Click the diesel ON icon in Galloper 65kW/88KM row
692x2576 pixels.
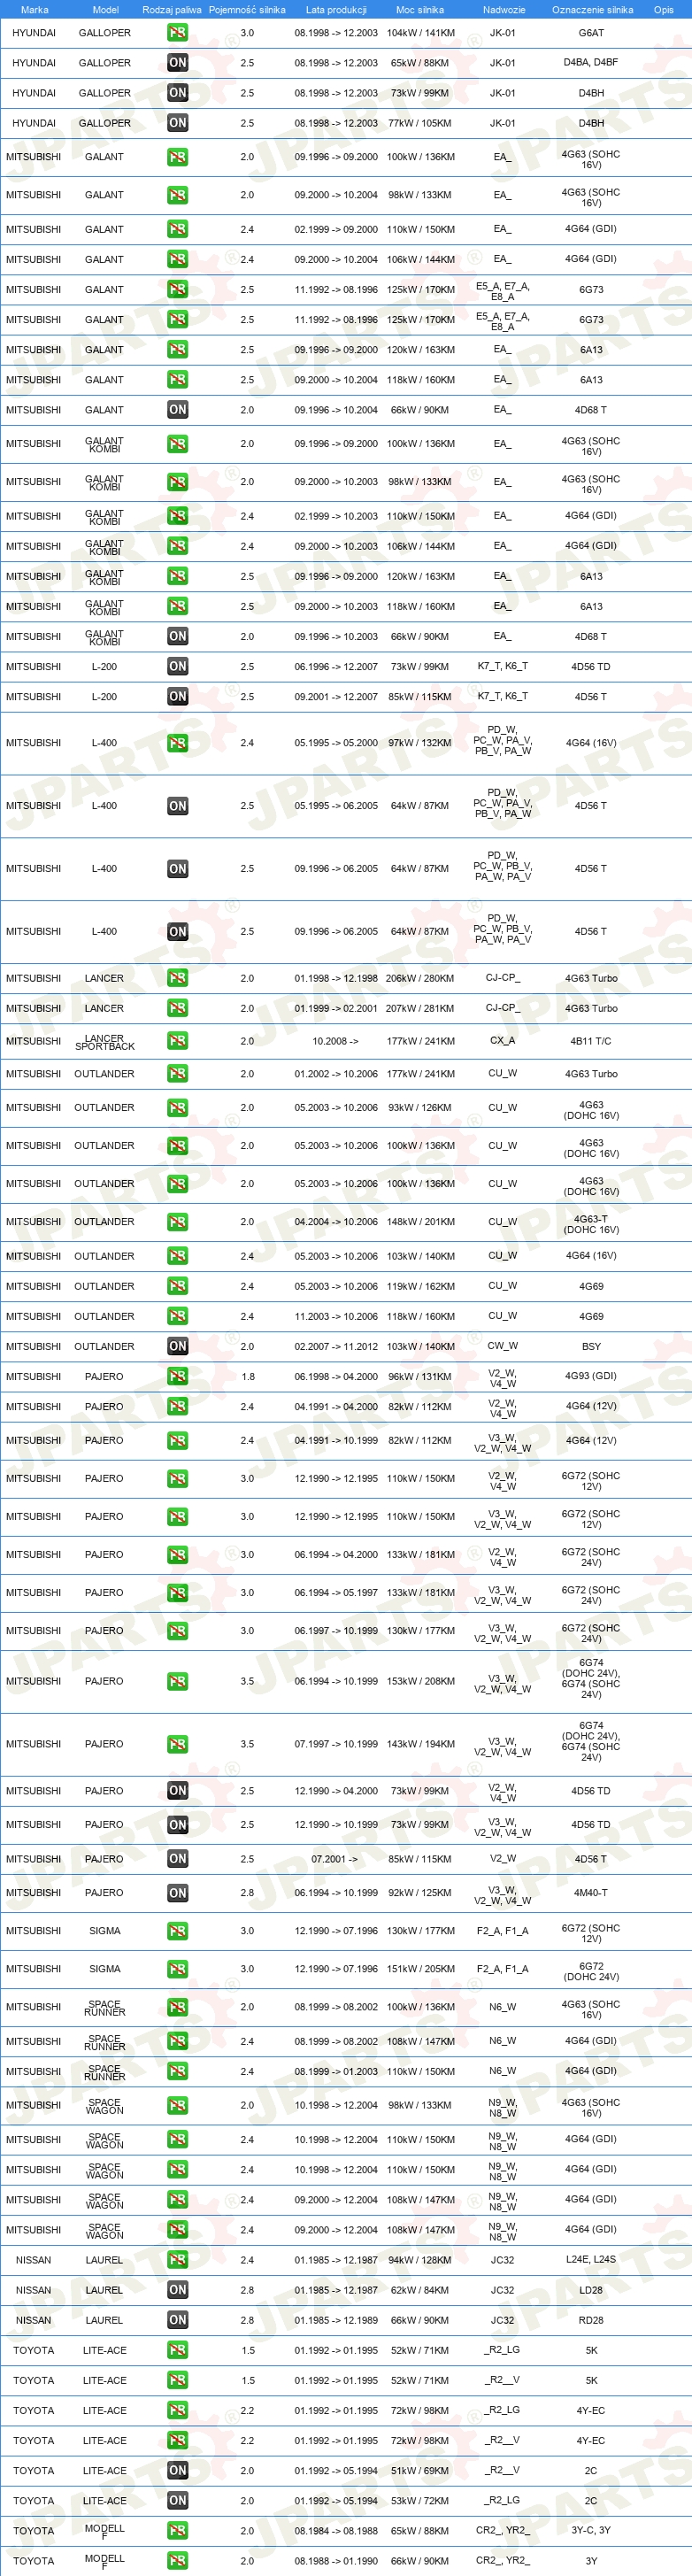(x=177, y=63)
